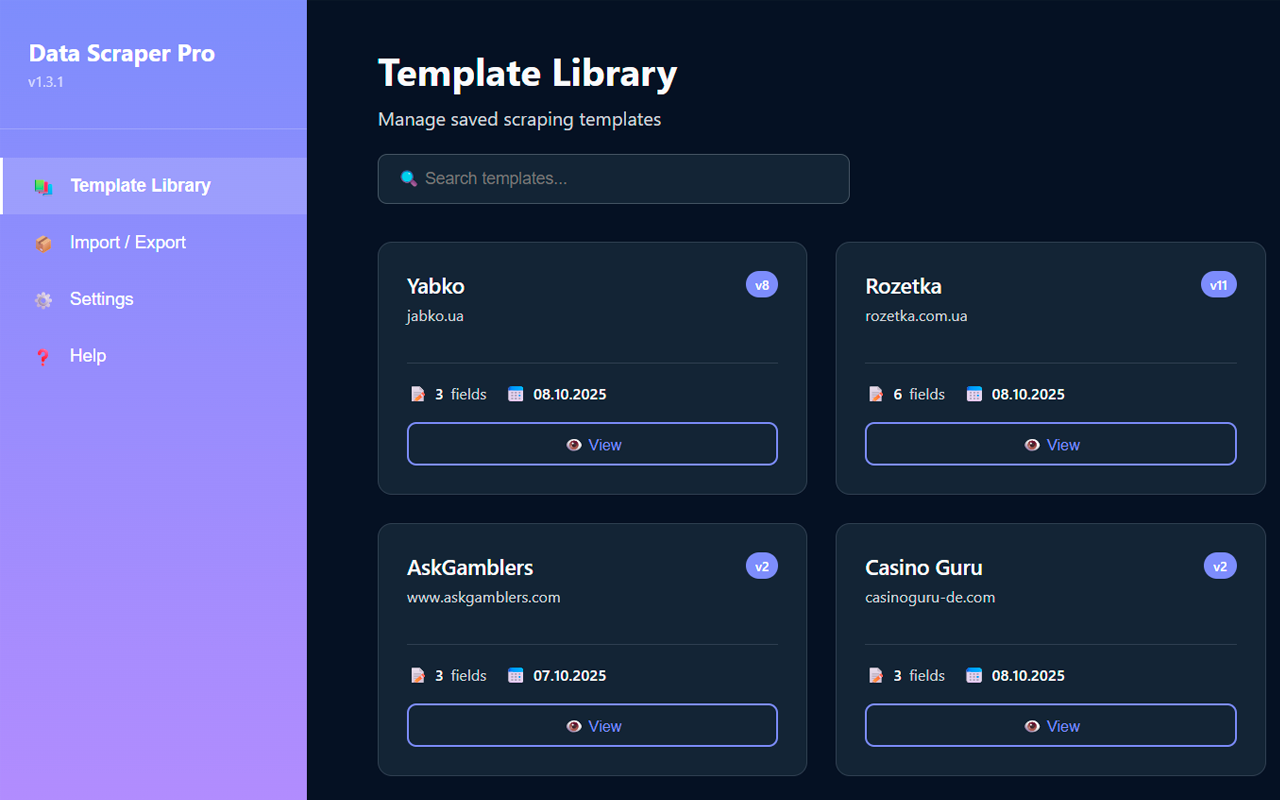1280x800 pixels.
Task: Click the Settings gear icon
Action: tap(43, 300)
